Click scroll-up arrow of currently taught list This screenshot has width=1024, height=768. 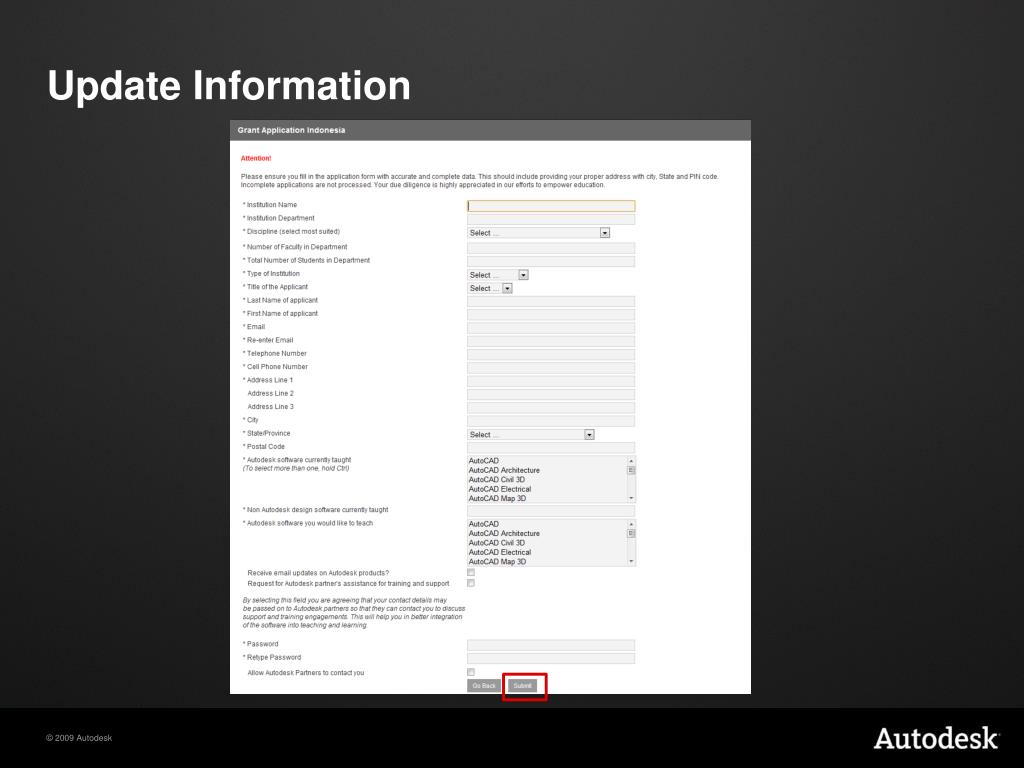631,461
